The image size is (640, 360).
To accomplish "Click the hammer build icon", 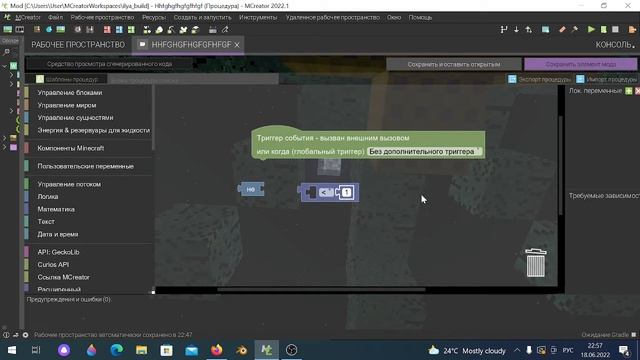I will pos(575,29).
